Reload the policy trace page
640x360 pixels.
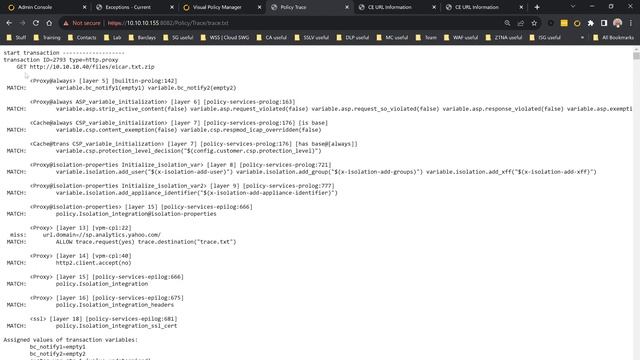36,23
